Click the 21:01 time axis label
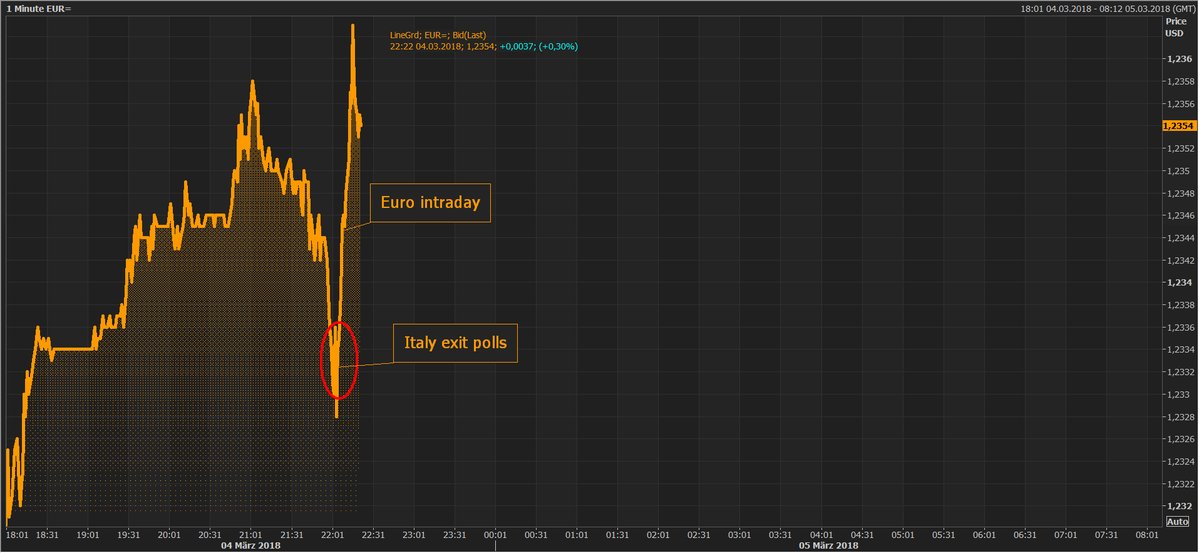 (251, 536)
